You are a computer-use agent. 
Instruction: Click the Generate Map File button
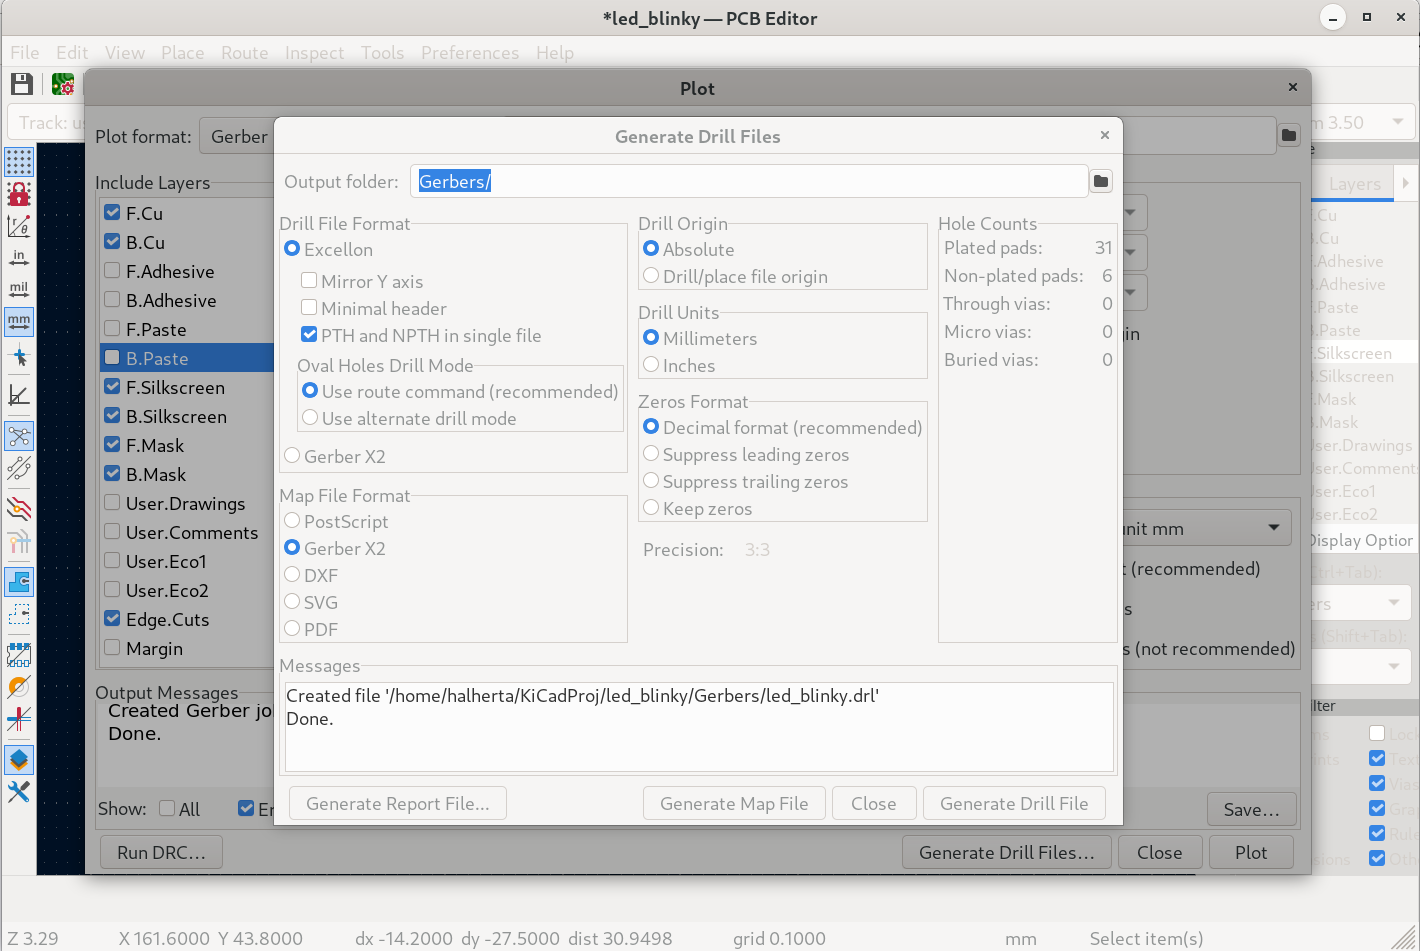[x=734, y=804]
